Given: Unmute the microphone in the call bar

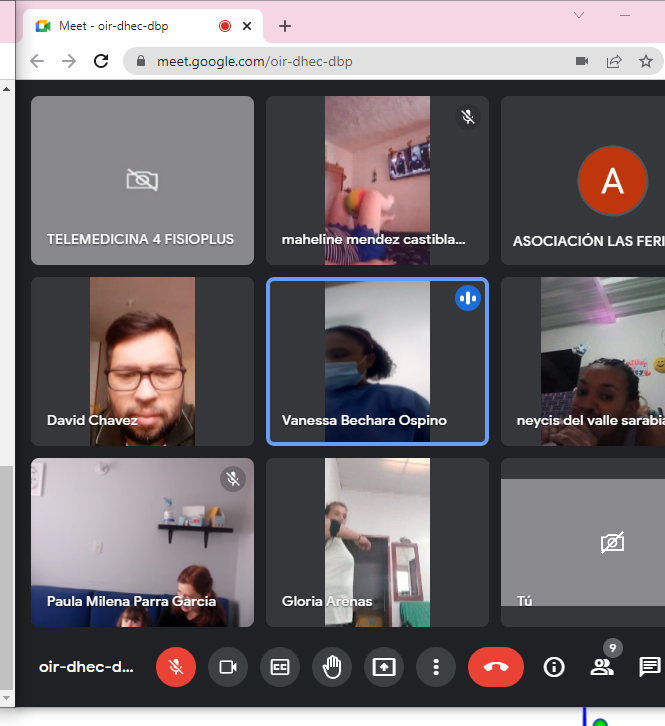Looking at the screenshot, I should [x=176, y=667].
